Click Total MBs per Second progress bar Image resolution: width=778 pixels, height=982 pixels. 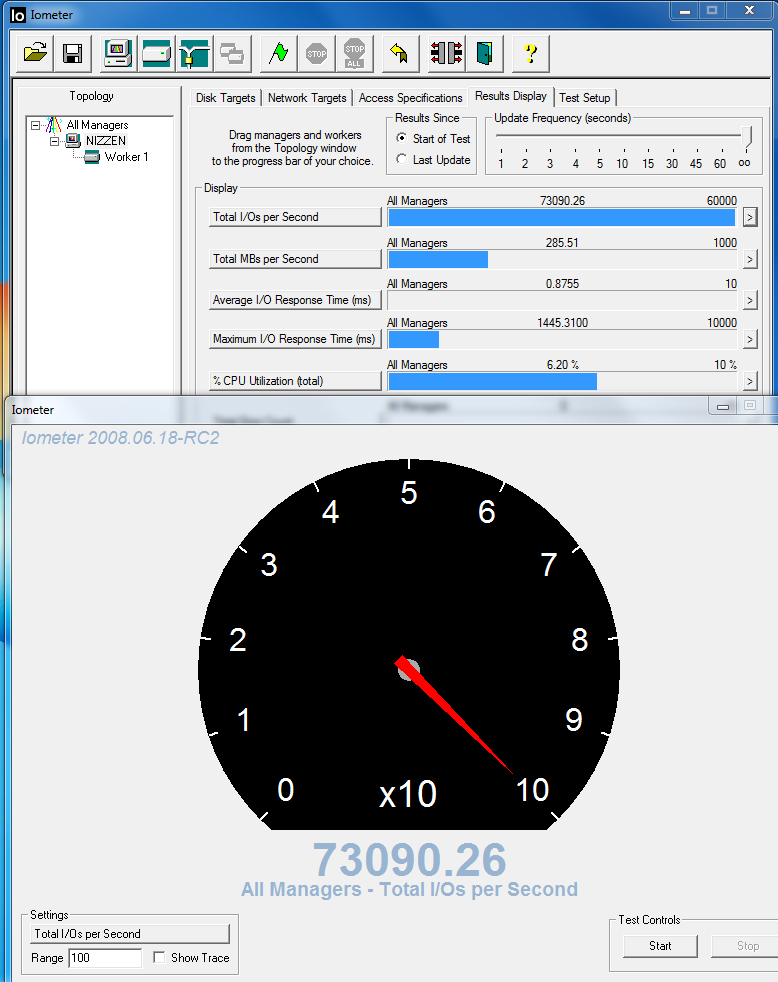(x=563, y=259)
